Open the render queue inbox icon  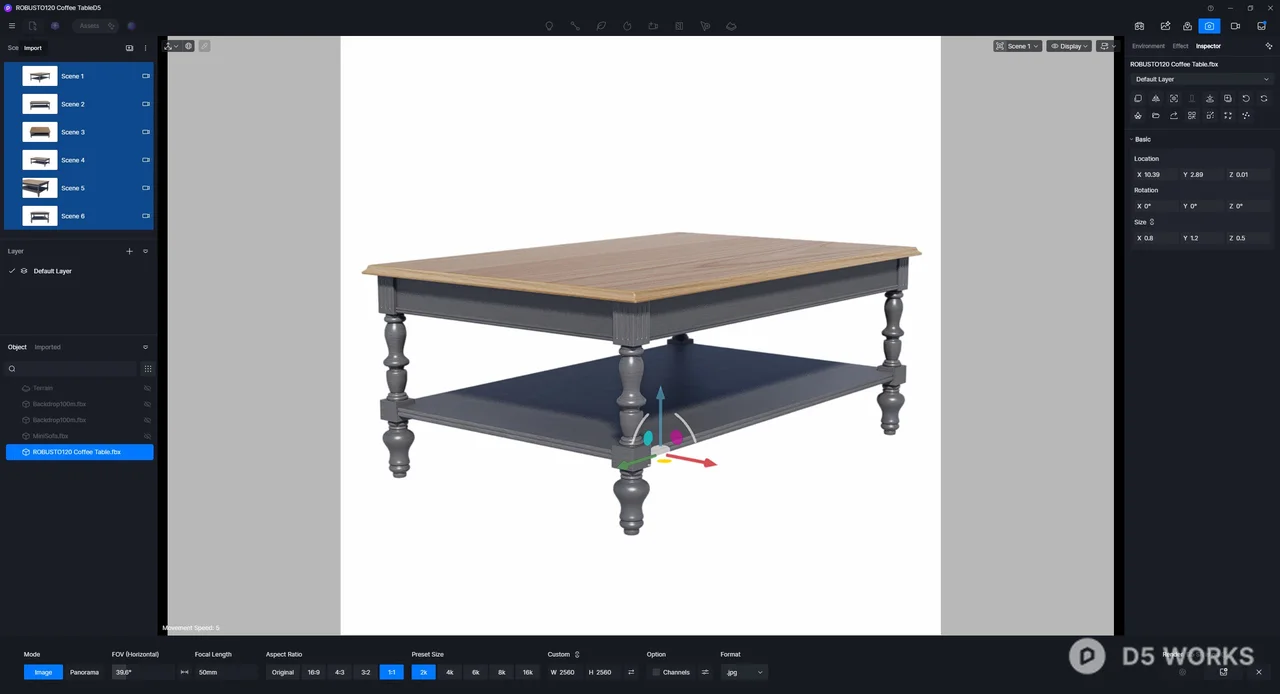point(1261,26)
